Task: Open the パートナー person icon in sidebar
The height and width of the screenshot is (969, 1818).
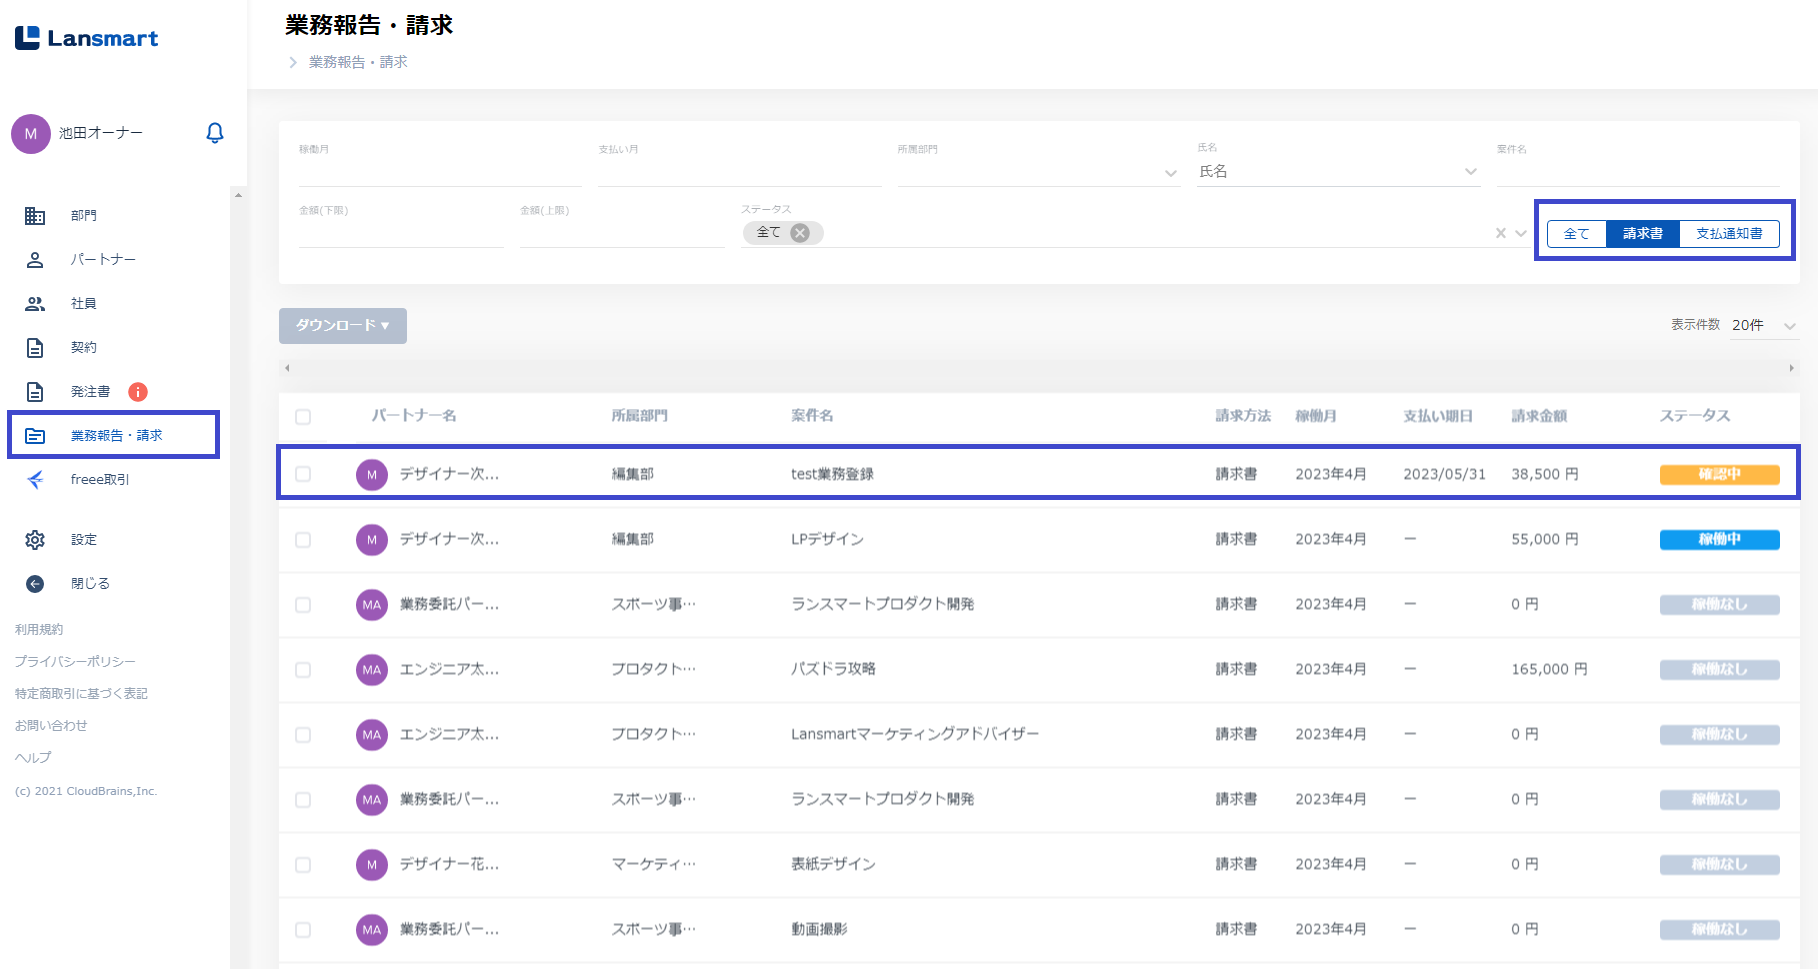Action: coord(35,260)
